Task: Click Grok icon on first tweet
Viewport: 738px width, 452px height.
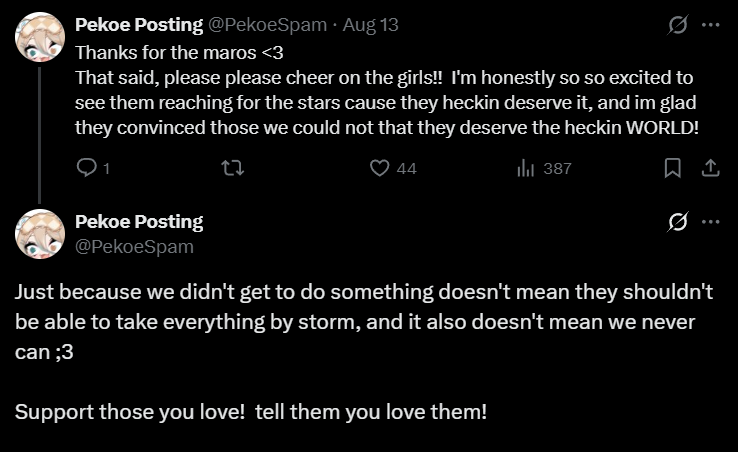Action: 677,25
